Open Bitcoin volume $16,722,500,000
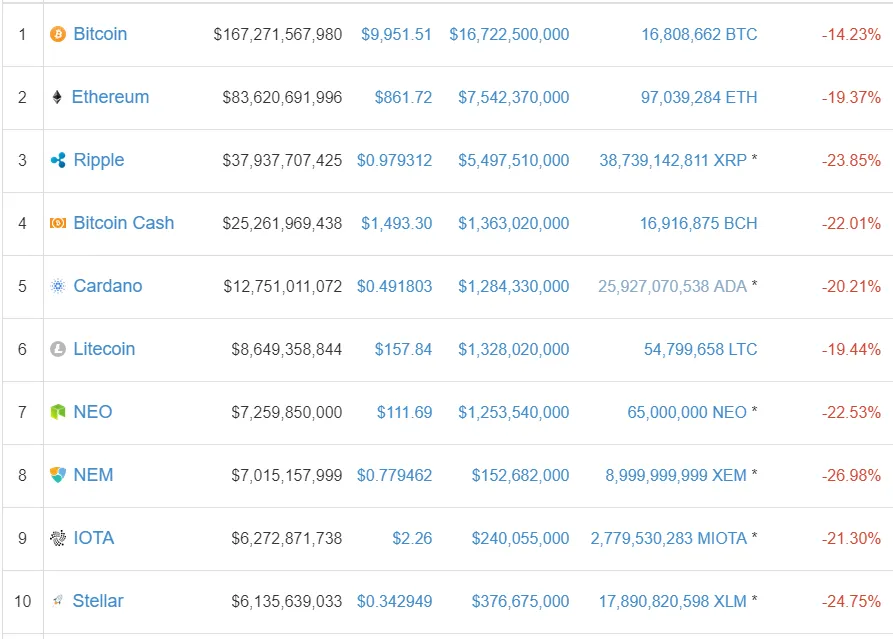893x639 pixels. click(509, 35)
